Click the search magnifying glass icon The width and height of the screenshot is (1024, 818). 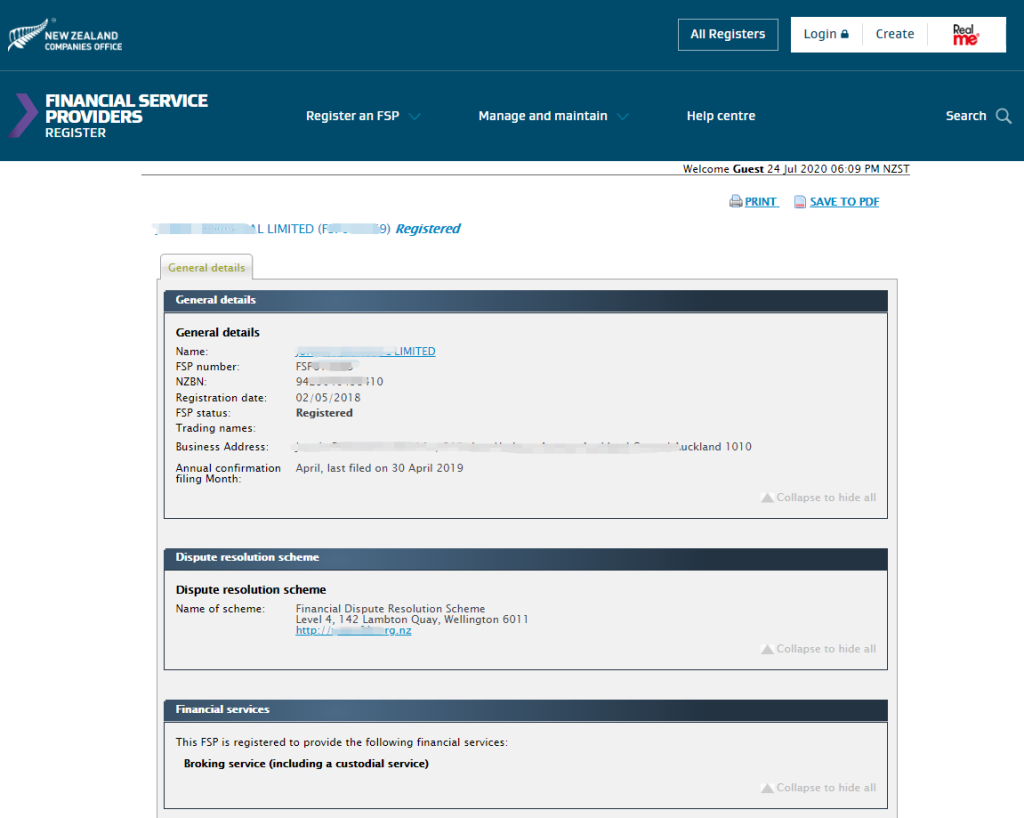point(1004,116)
